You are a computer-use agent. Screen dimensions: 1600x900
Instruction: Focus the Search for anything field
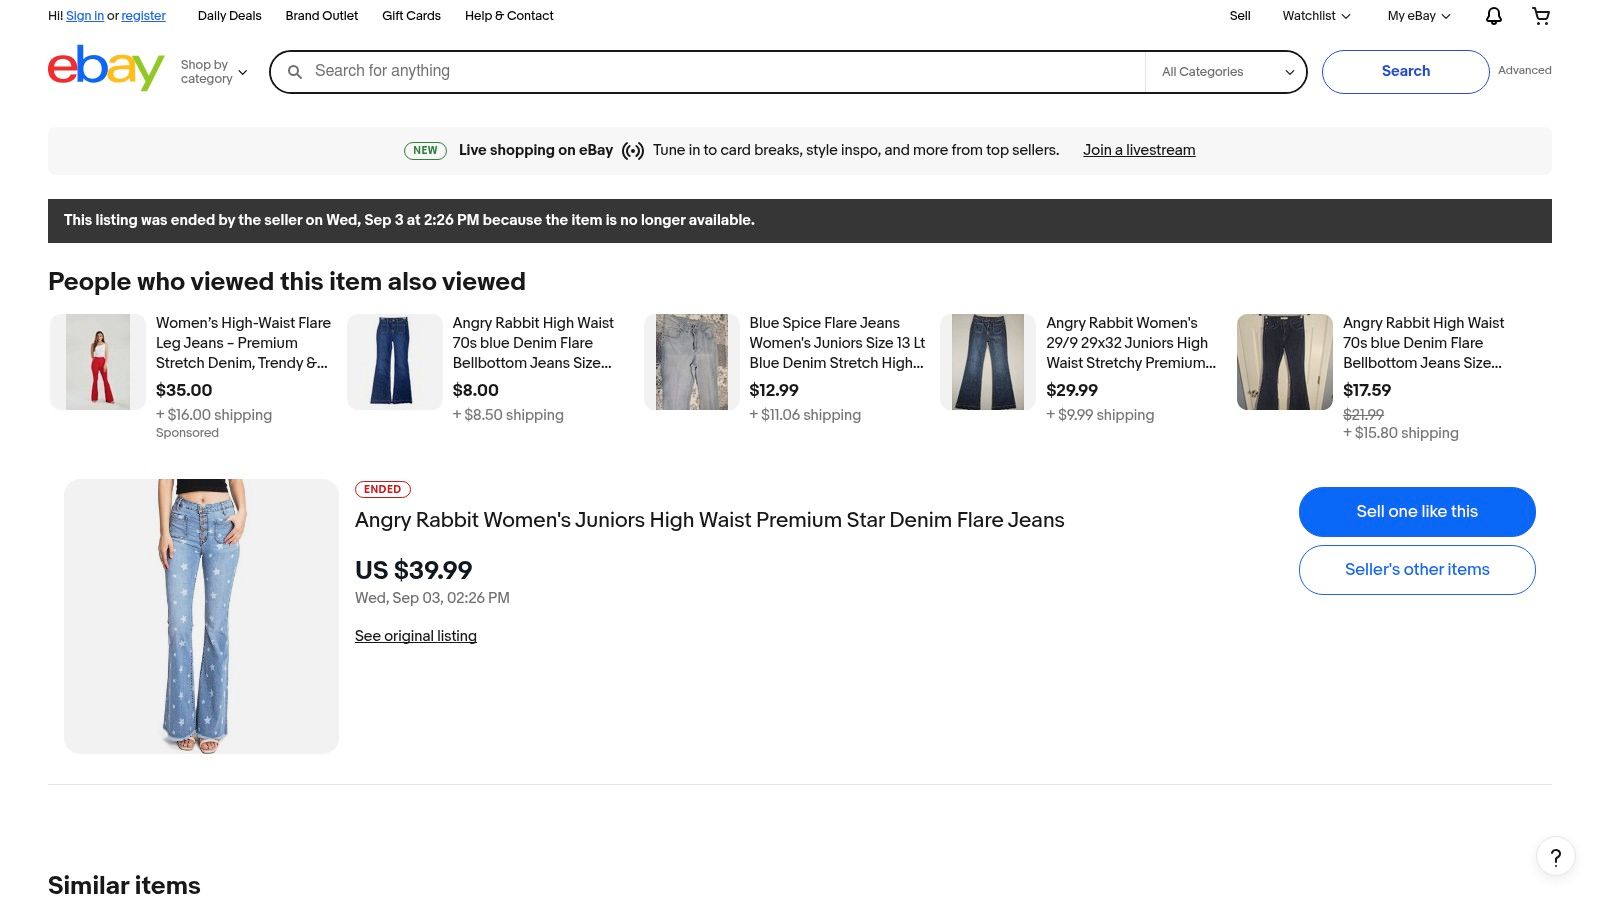tap(720, 71)
